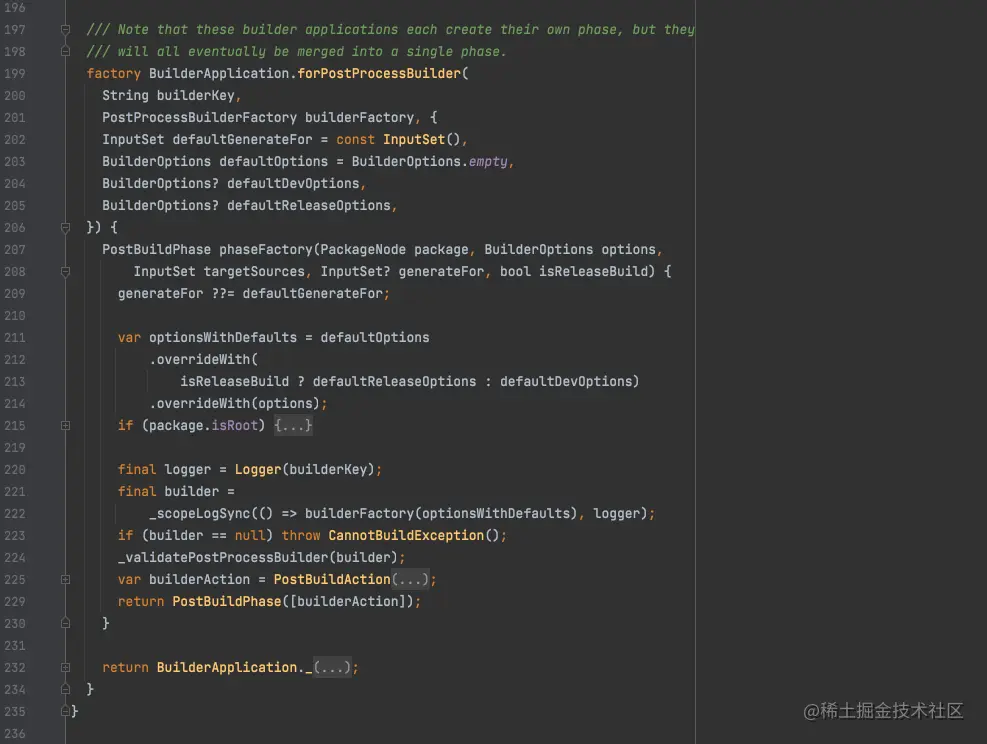Expand PostBuildAction fold at line 225
This screenshot has height=744, width=987.
pyautogui.click(x=65, y=579)
